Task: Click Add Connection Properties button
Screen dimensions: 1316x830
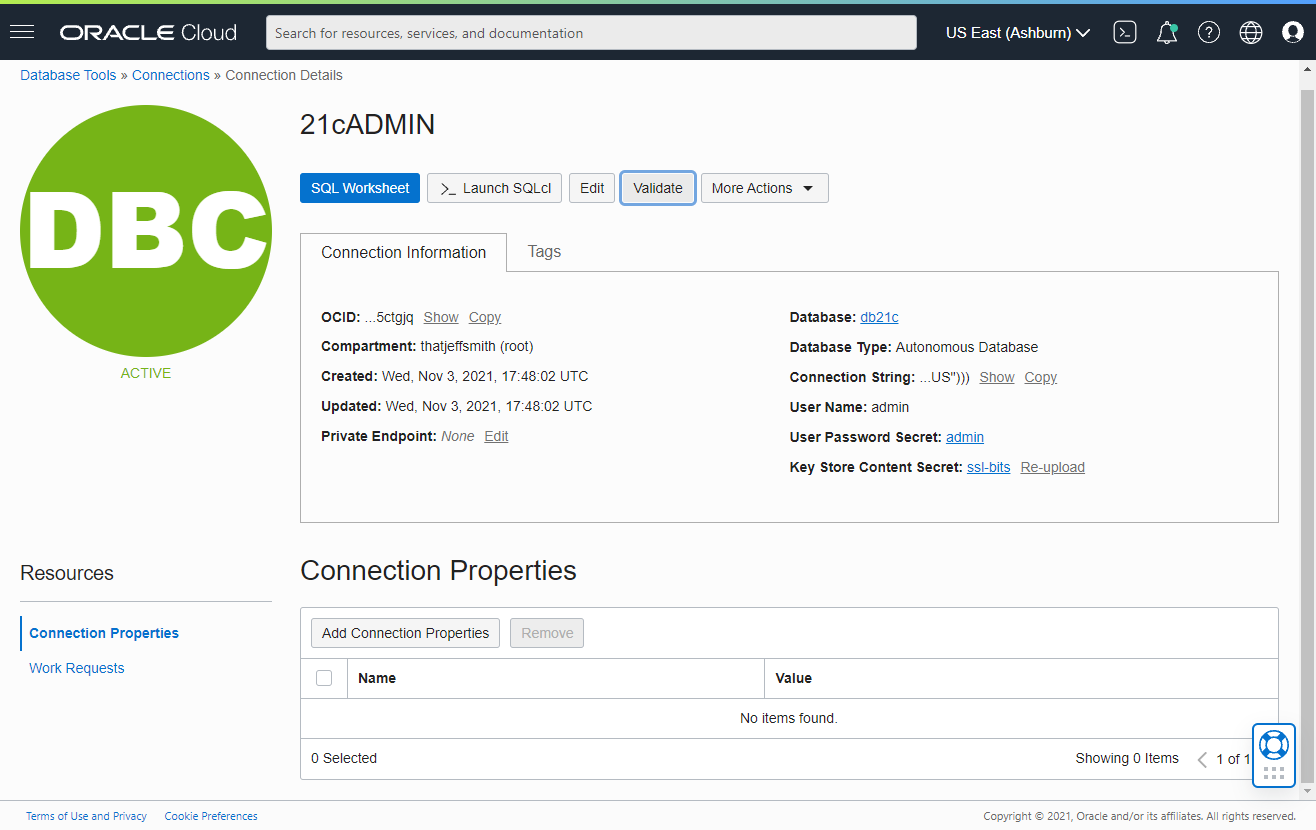Action: 405,633
